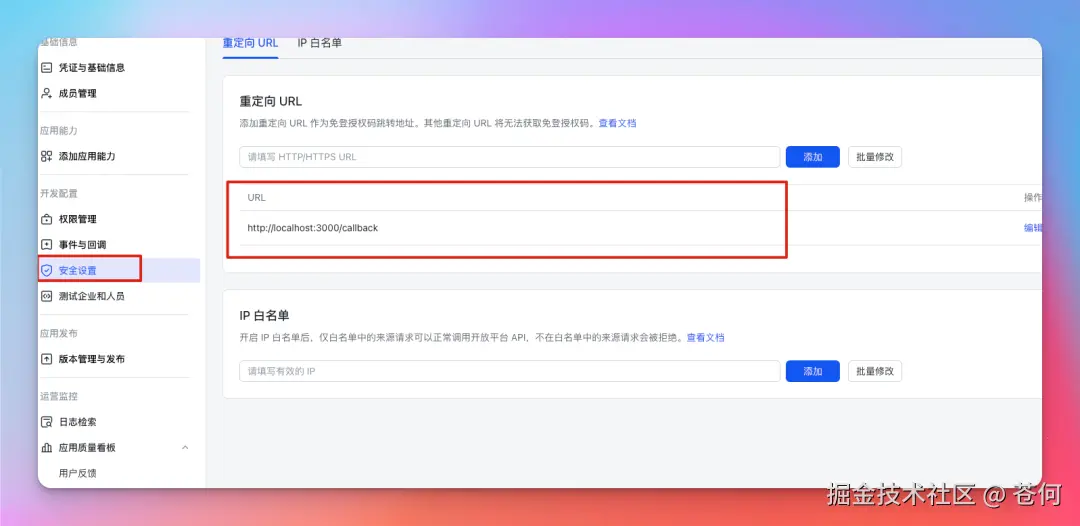This screenshot has width=1080, height=526.
Task: Focus the 请填写有效的 IP input field
Action: coord(510,371)
